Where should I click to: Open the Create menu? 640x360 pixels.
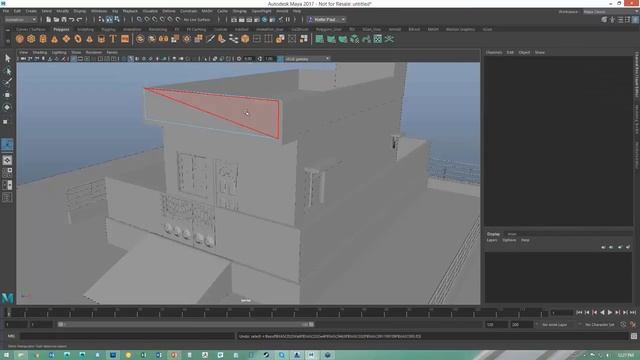[x=31, y=11]
